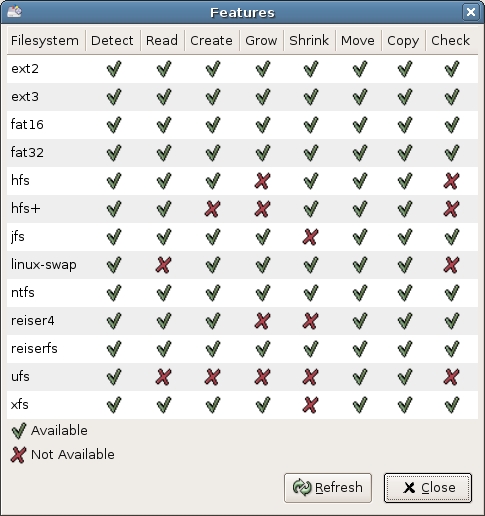
Task: Click the GParted icon in the title bar
Action: [14, 12]
